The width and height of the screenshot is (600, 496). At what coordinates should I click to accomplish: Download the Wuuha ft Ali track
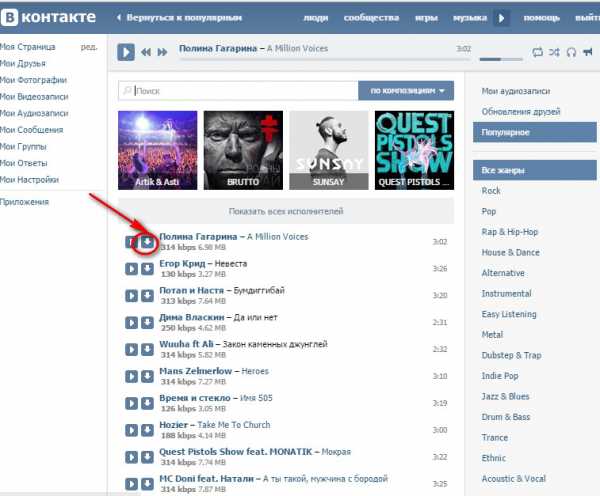coord(147,349)
